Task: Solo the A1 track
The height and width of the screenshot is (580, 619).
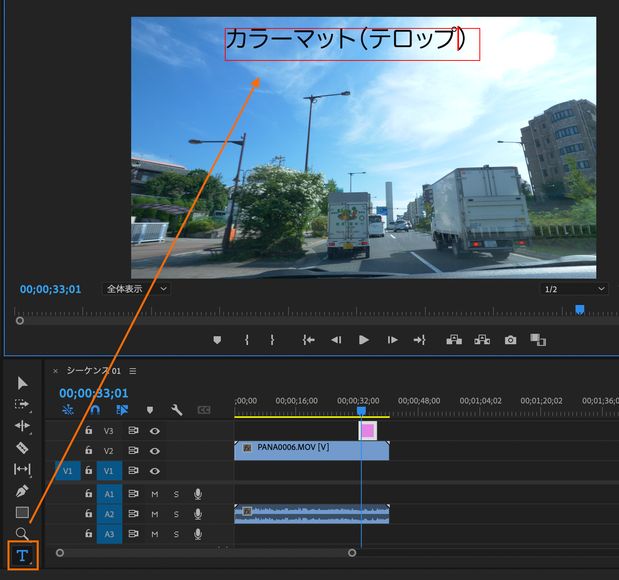Action: pyautogui.click(x=176, y=494)
